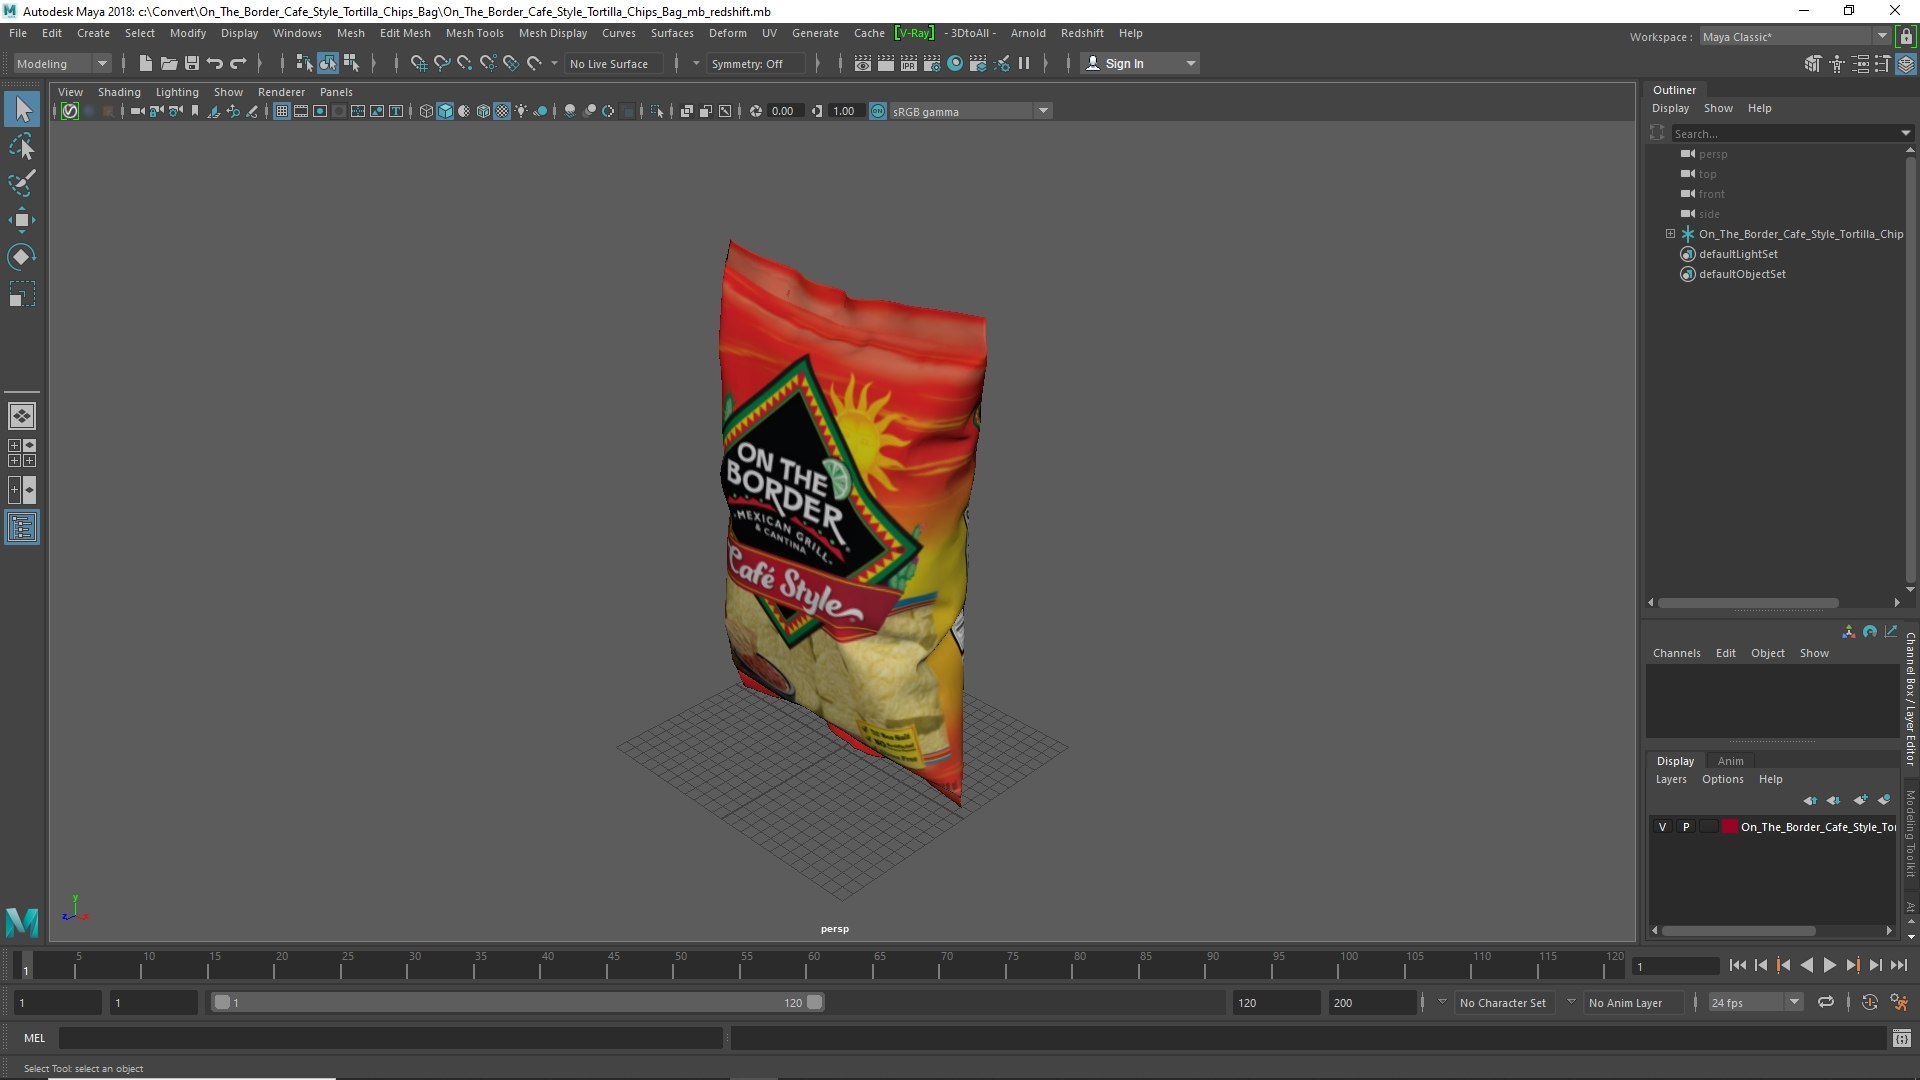The image size is (1920, 1080).
Task: Render the current frame
Action: pyautogui.click(x=886, y=63)
